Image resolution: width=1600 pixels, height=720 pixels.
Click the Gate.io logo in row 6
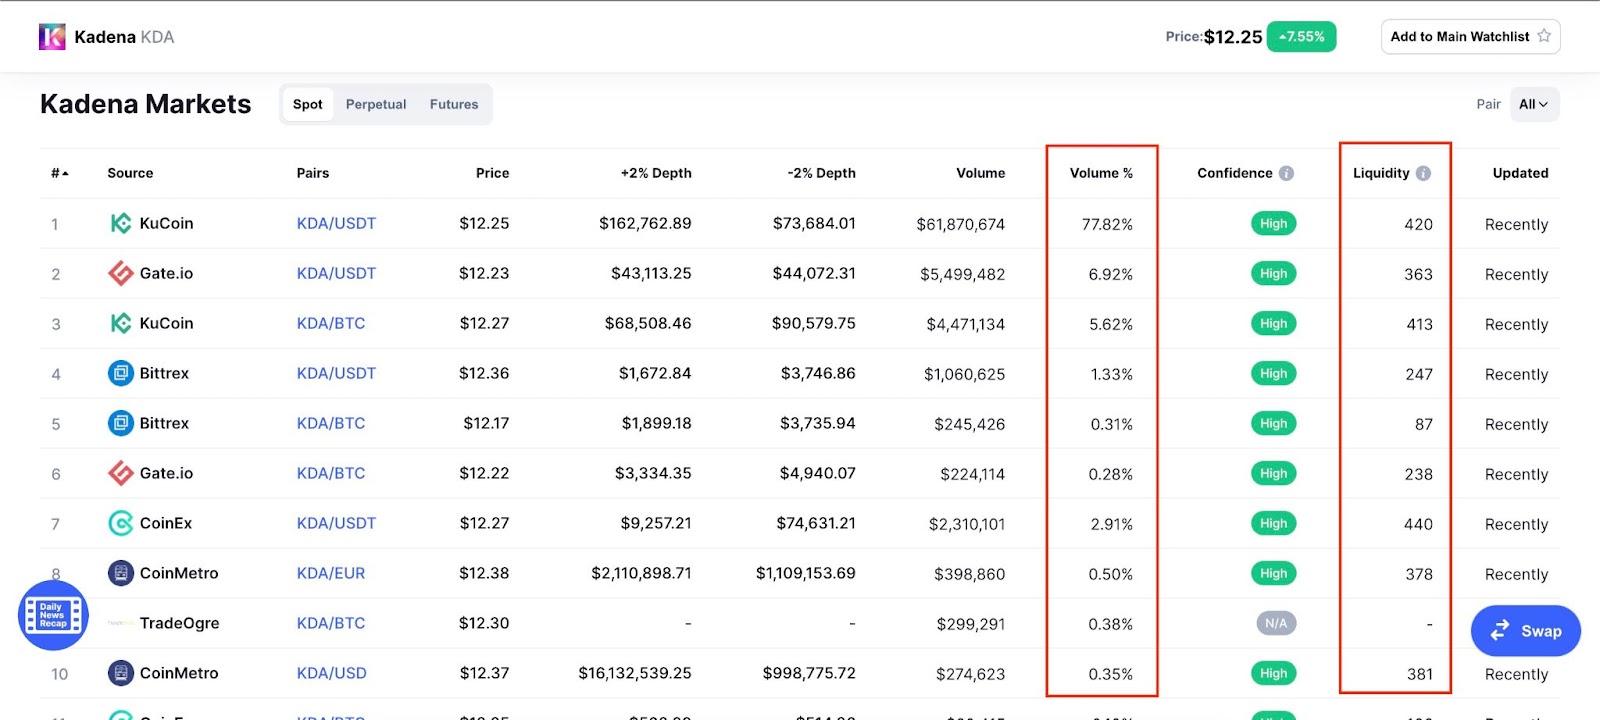coord(120,473)
